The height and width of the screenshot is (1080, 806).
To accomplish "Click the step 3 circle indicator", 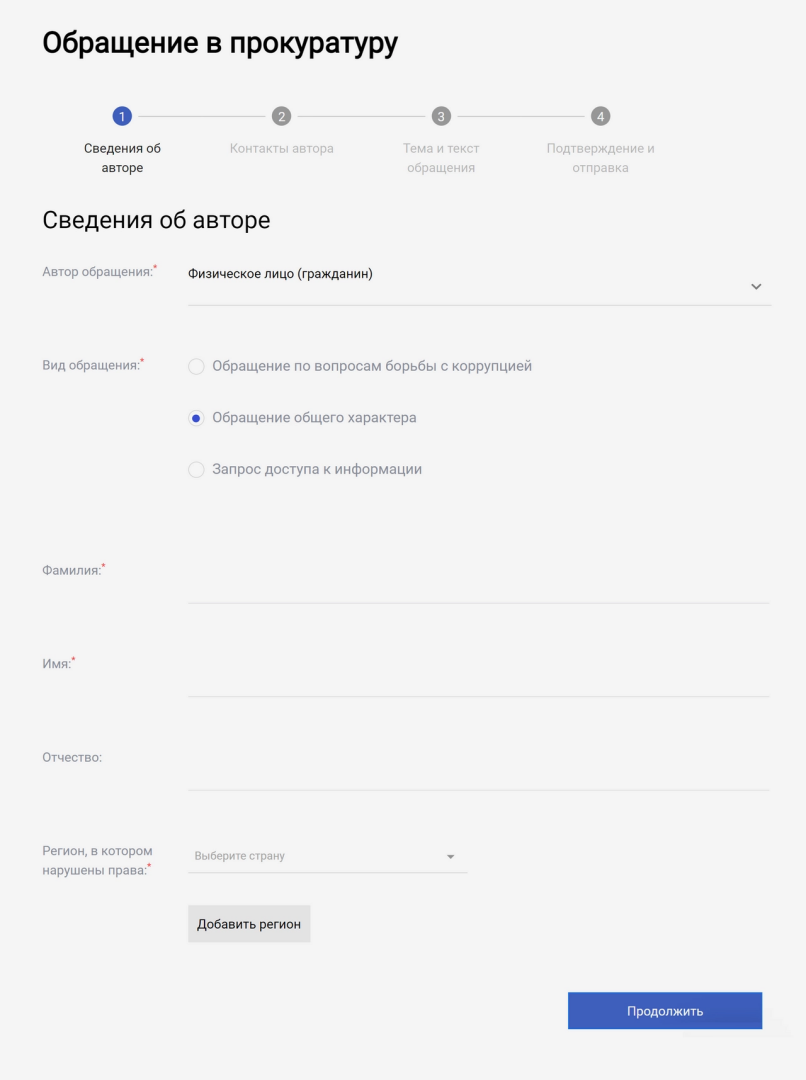I will (441, 117).
